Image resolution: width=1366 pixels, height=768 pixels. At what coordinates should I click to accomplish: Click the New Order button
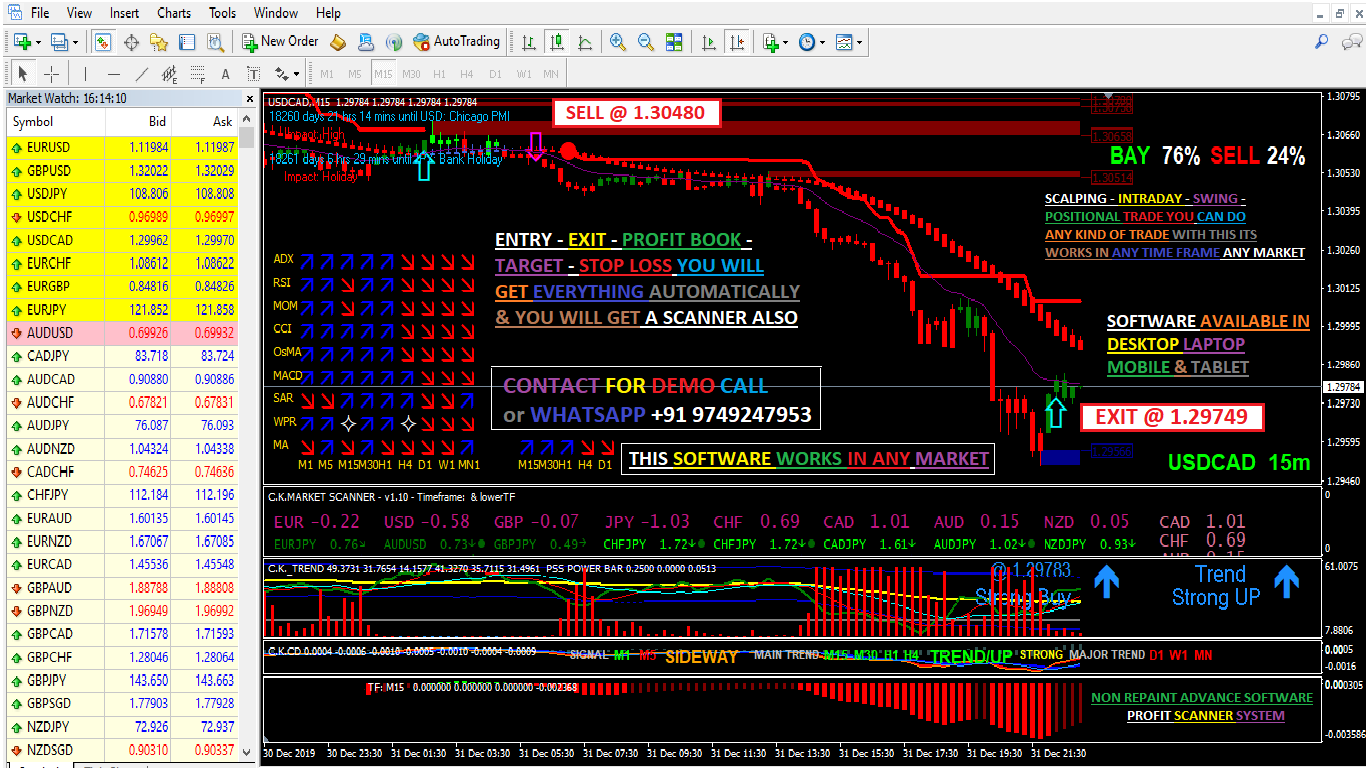pyautogui.click(x=280, y=42)
